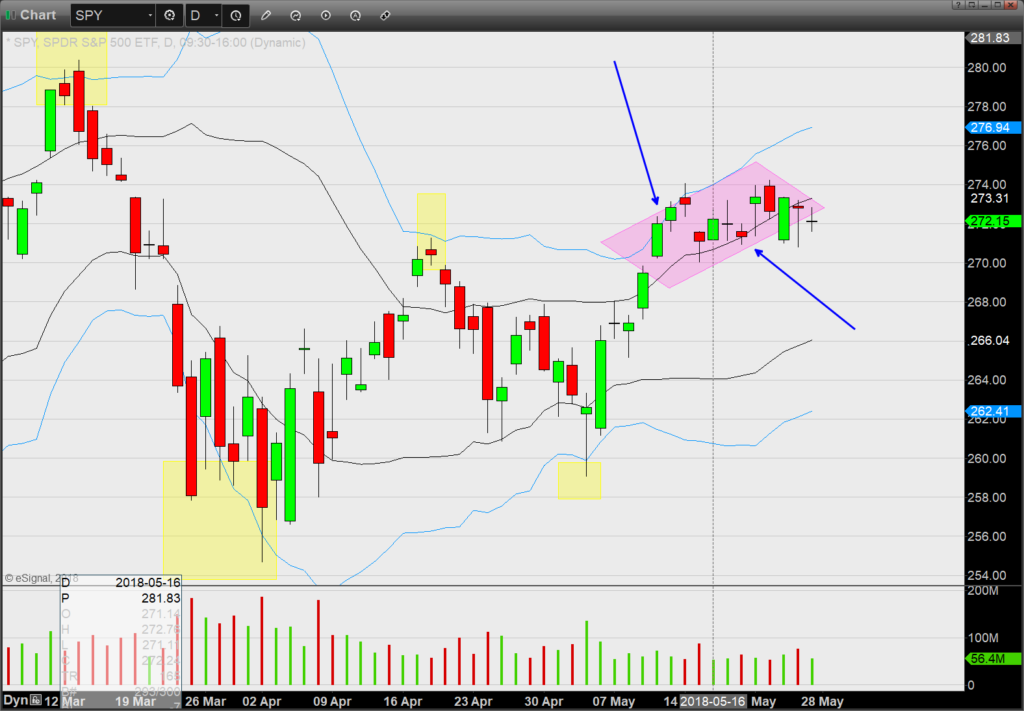Click the link windows chain icon
Screen dimensions: 1024x711
click(x=385, y=15)
